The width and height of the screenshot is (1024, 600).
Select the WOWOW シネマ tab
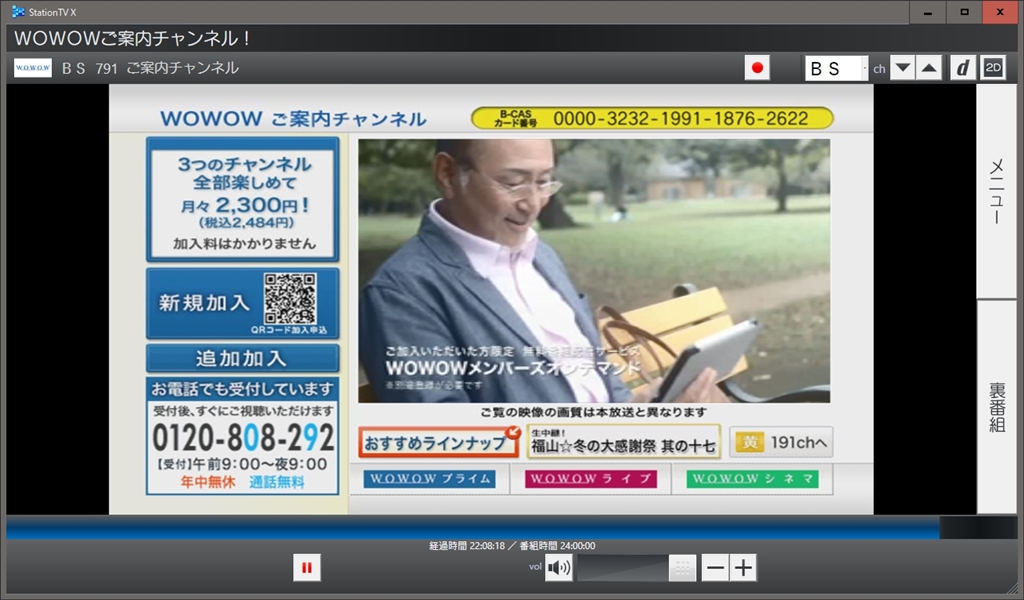(752, 479)
